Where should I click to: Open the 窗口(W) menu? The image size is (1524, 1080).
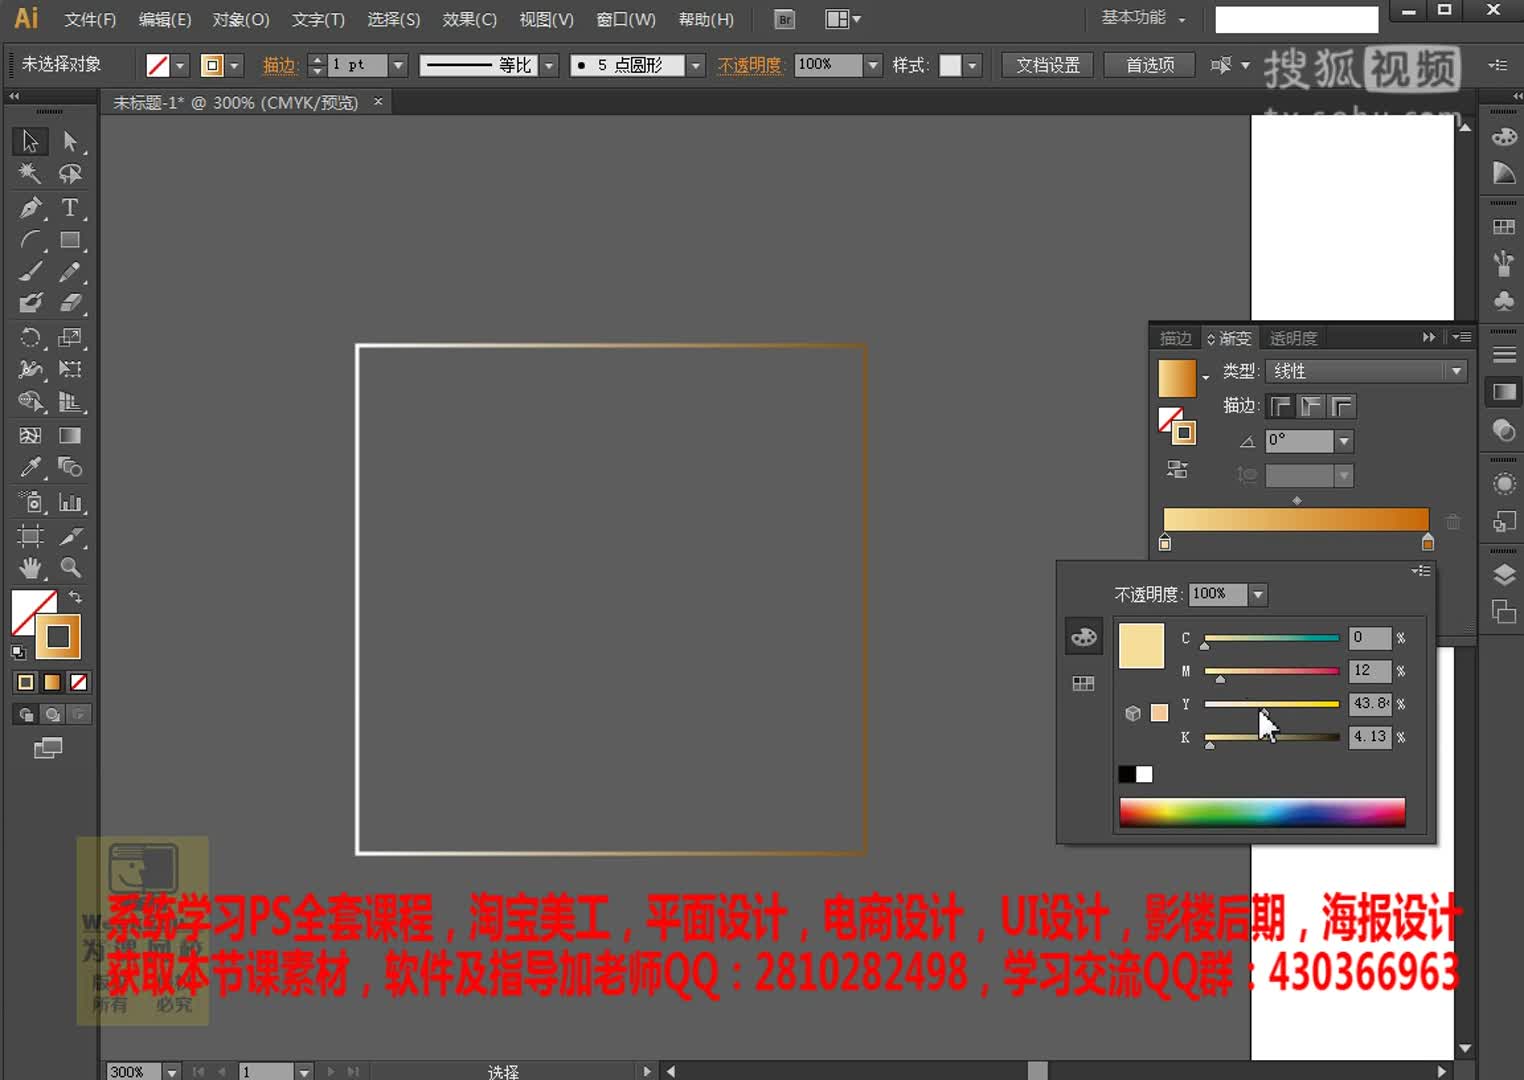tap(626, 19)
